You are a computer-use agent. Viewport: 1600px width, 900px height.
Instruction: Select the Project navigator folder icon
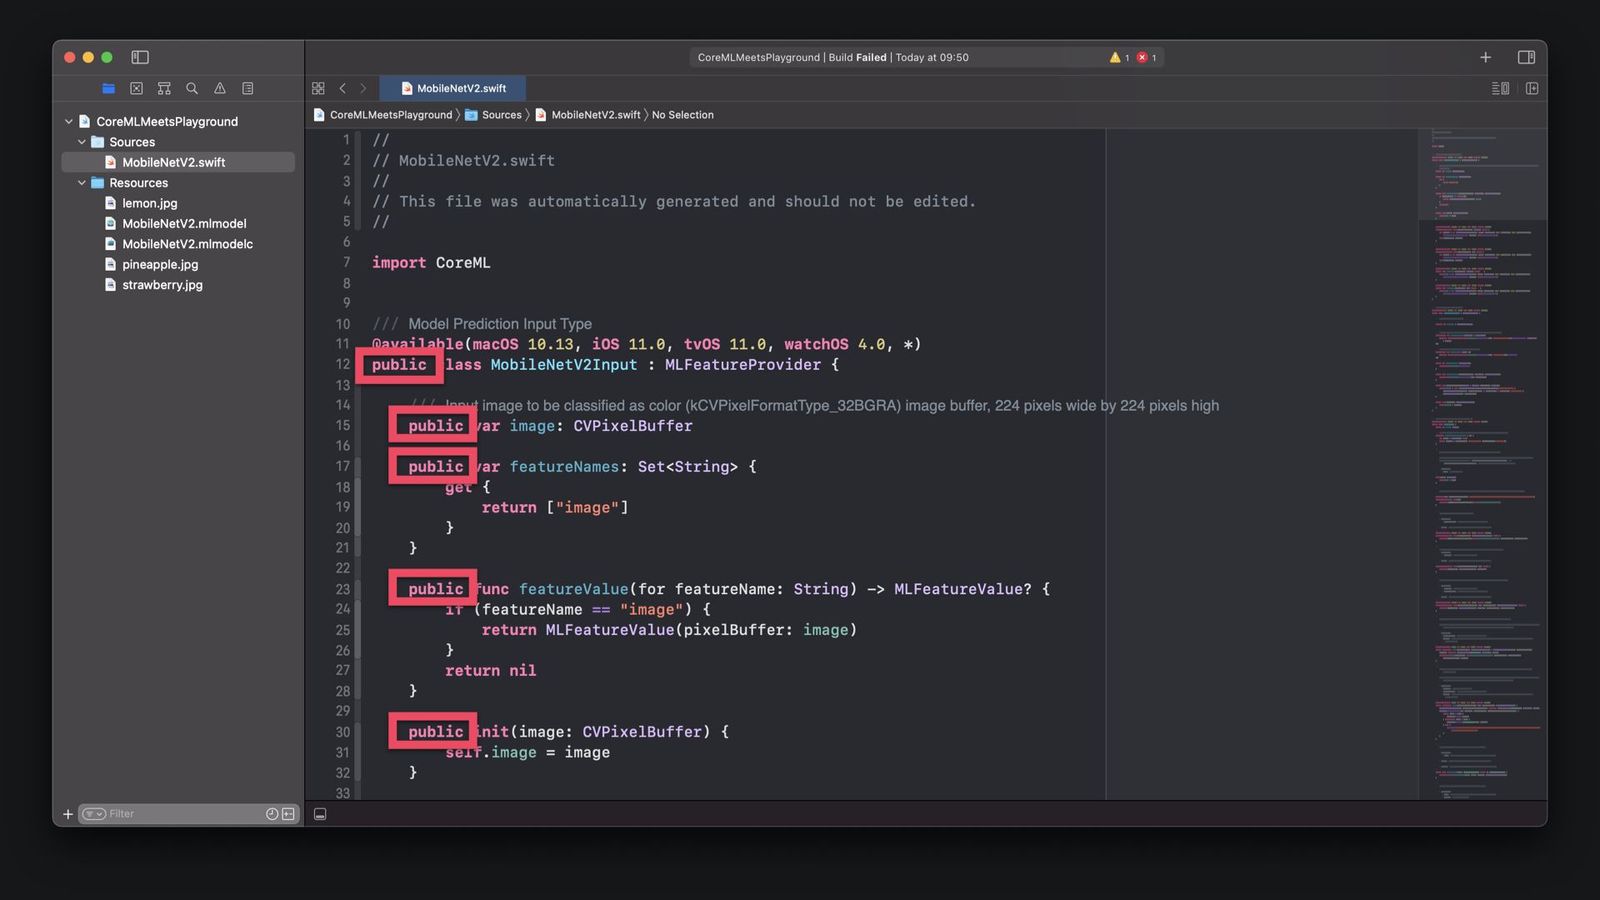108,88
